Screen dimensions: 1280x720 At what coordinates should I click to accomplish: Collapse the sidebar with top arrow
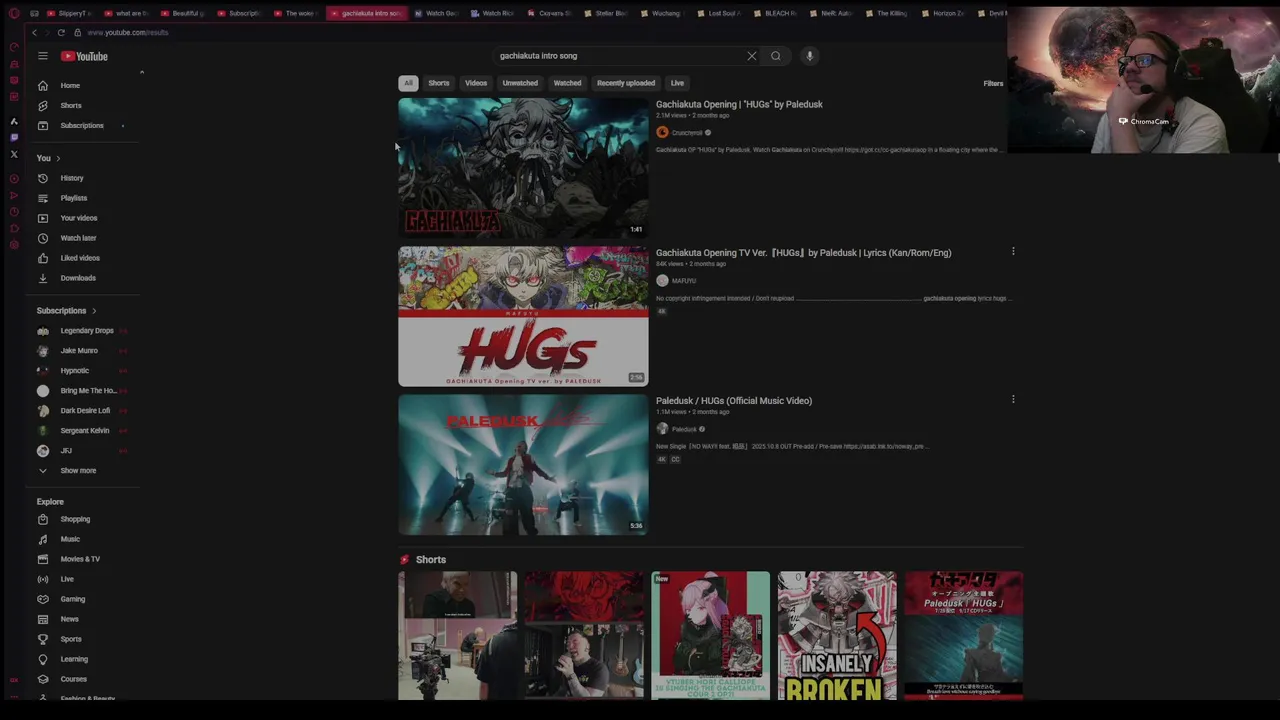(142, 72)
